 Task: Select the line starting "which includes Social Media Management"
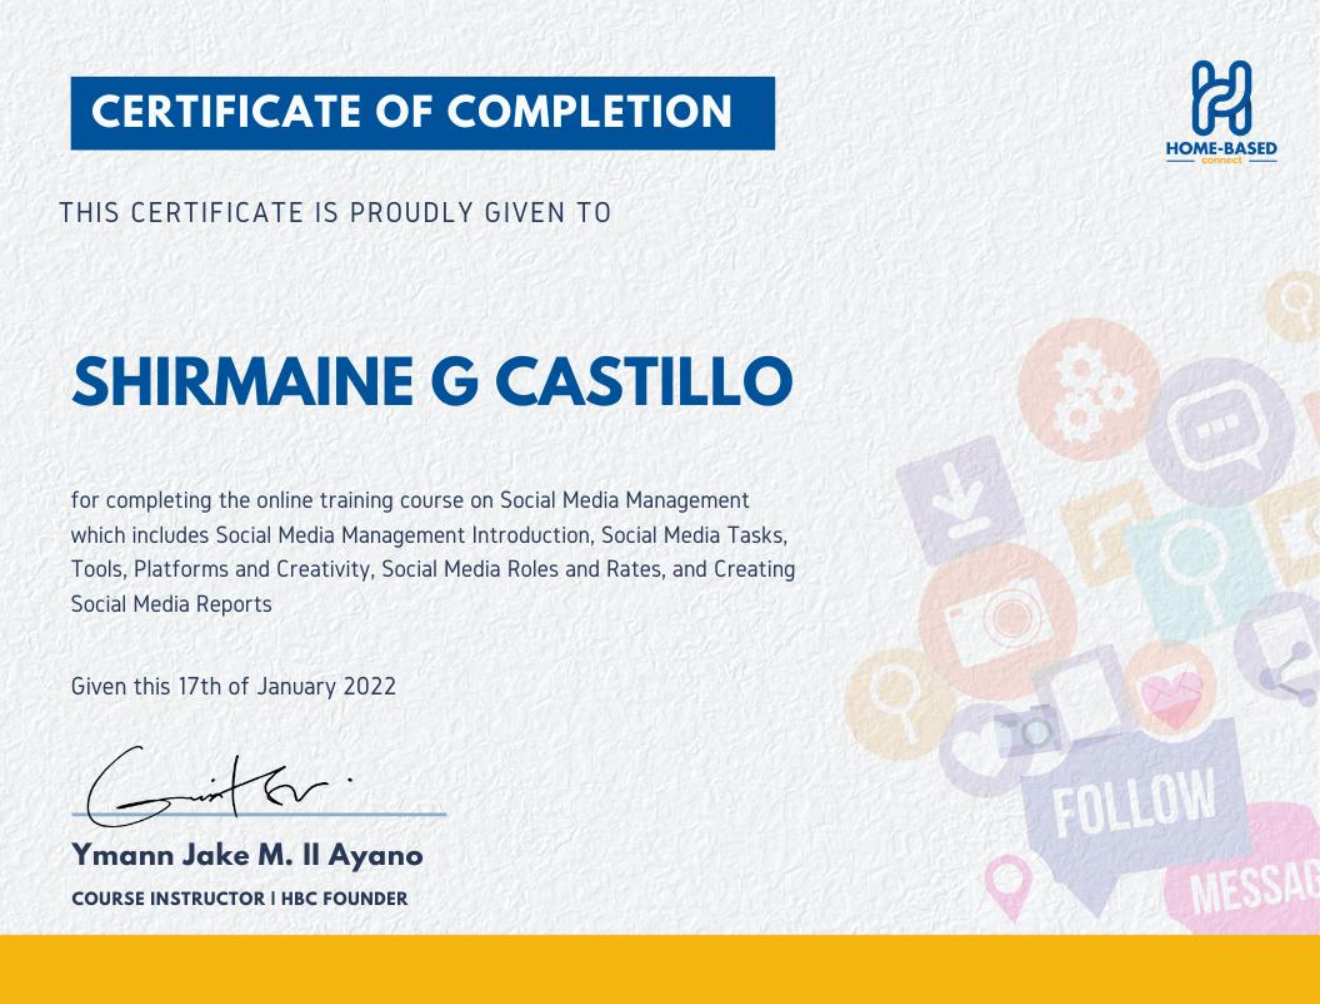tap(429, 535)
